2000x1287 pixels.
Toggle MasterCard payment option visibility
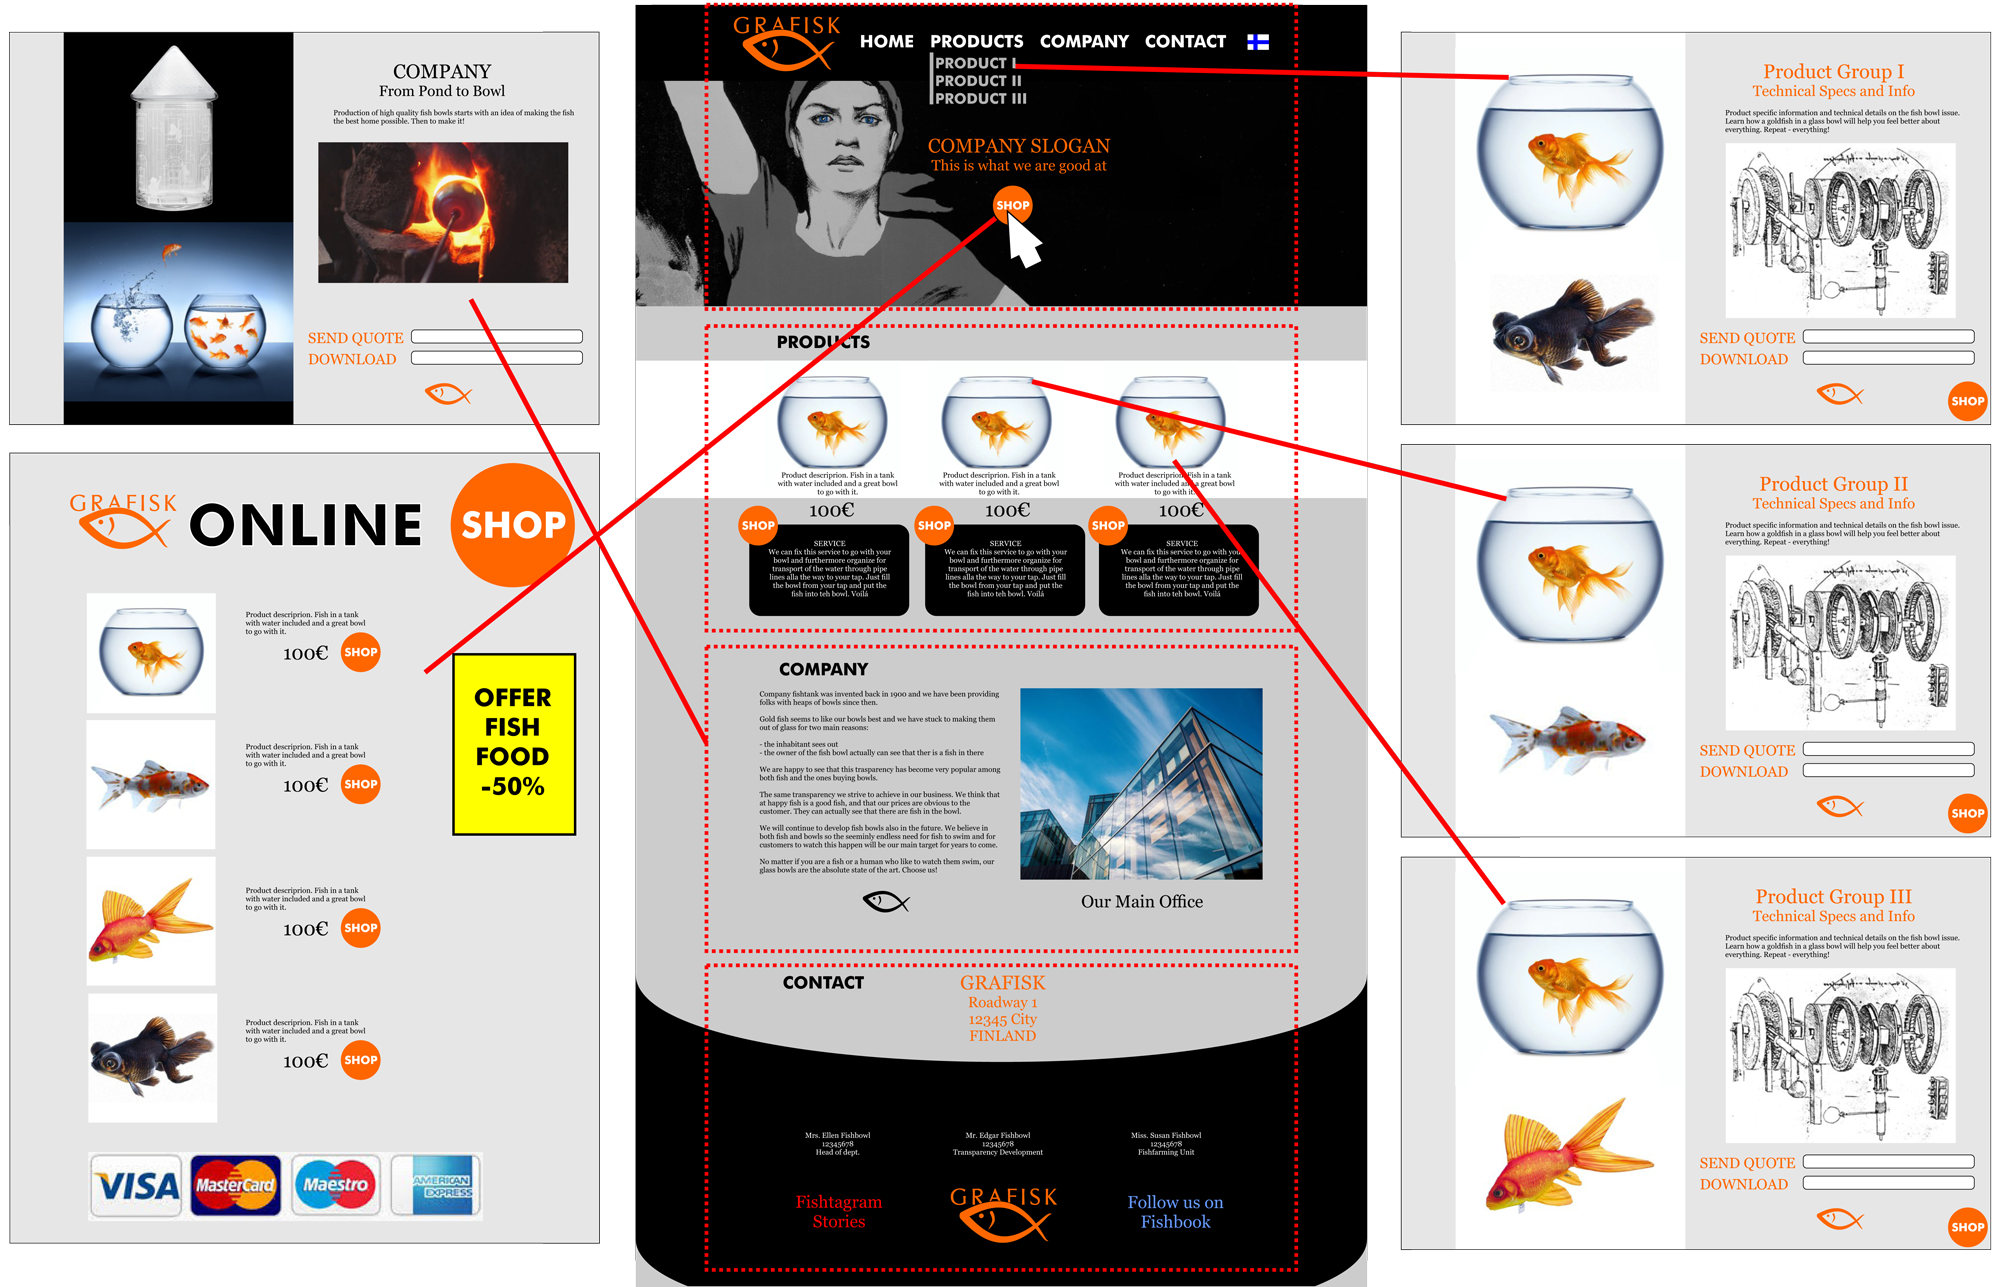pyautogui.click(x=226, y=1198)
